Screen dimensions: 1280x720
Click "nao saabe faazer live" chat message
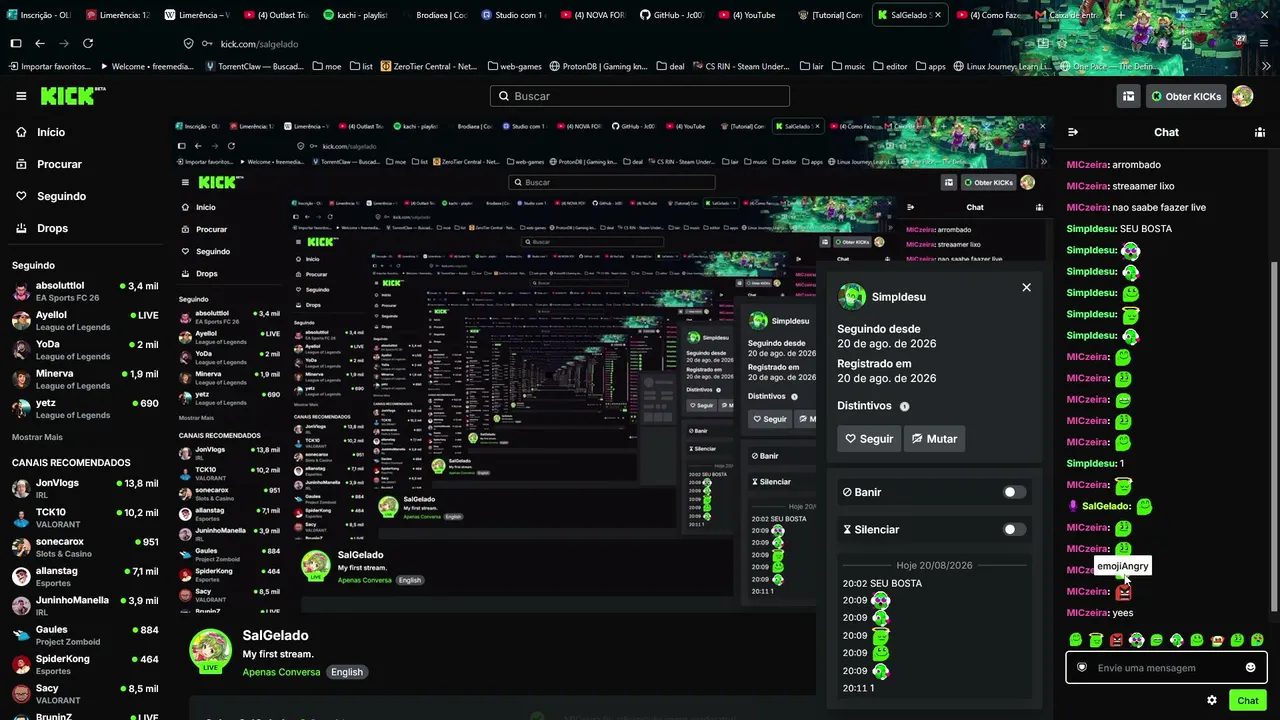(x=1157, y=207)
